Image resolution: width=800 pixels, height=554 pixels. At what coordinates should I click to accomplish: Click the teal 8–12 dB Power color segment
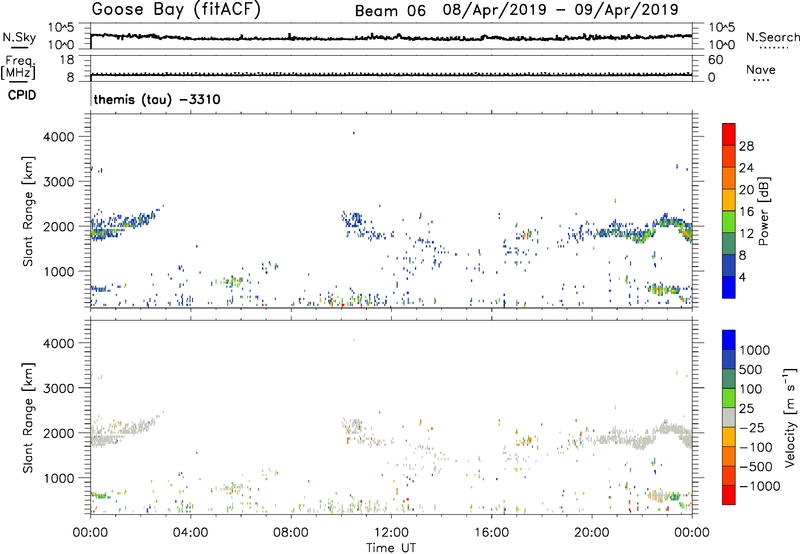click(729, 243)
